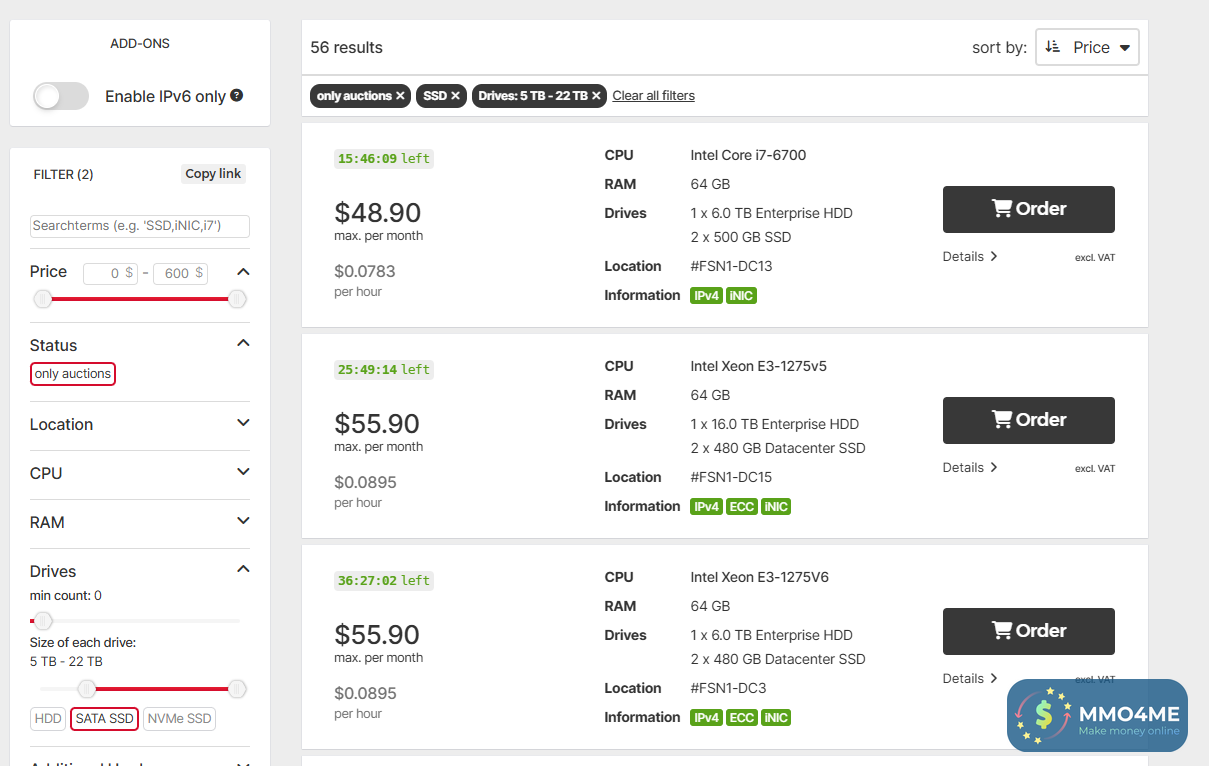The image size is (1209, 766).
Task: Open the sort by Price dropdown
Action: click(x=1087, y=47)
